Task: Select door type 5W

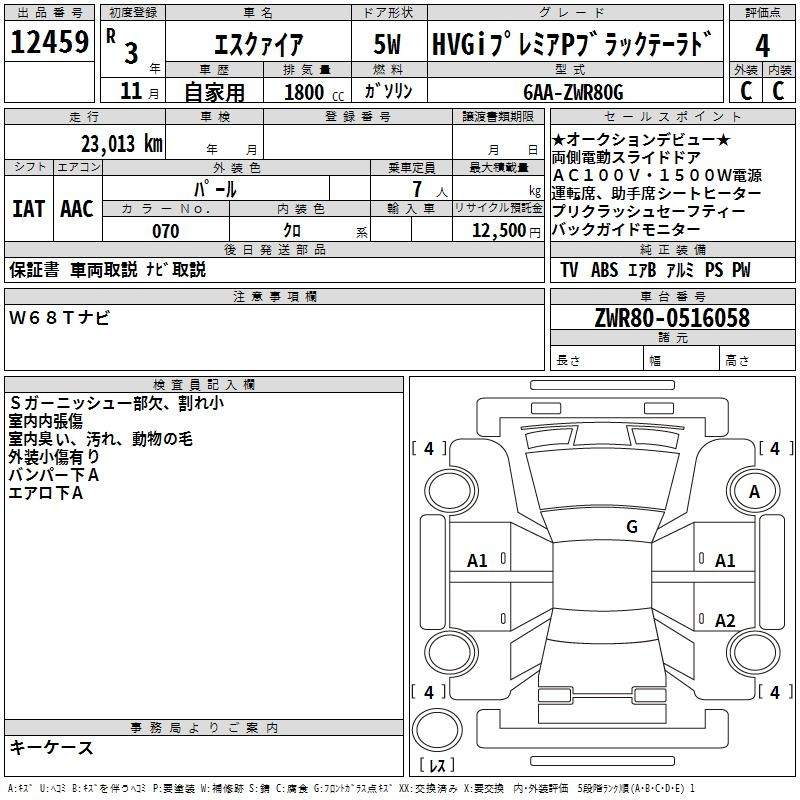Action: tap(388, 44)
